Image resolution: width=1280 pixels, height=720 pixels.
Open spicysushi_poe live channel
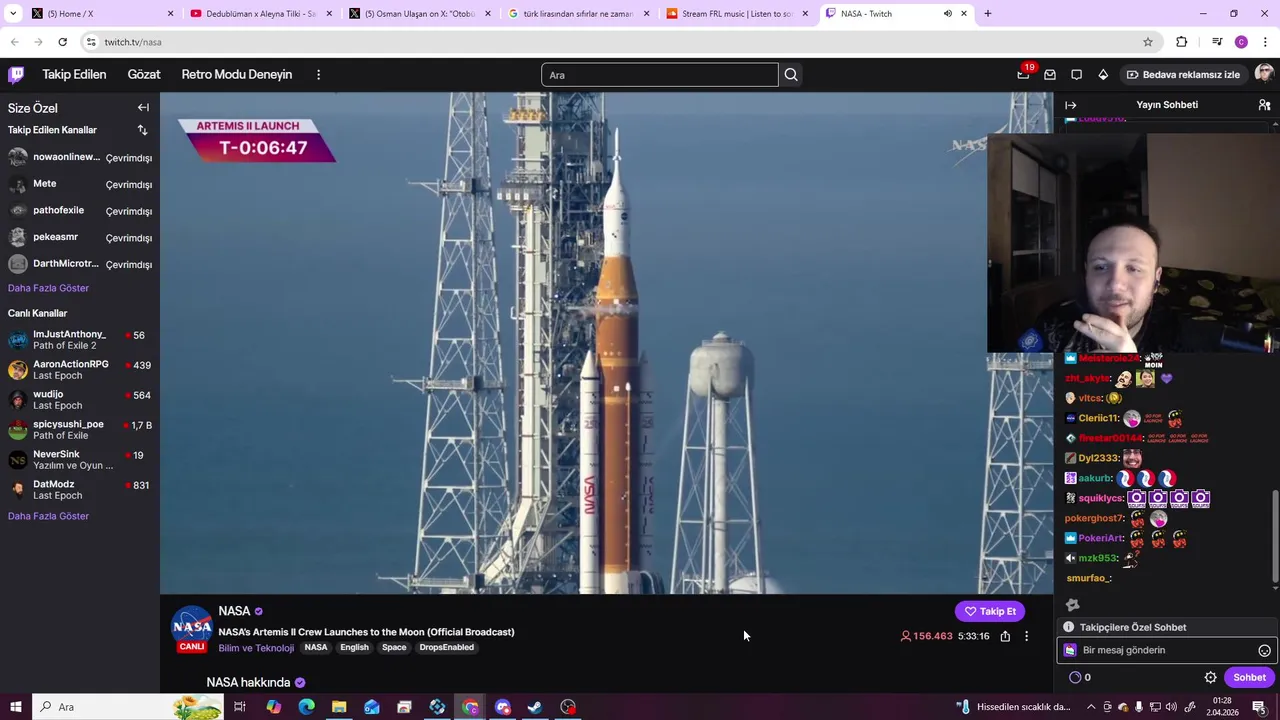pyautogui.click(x=80, y=430)
